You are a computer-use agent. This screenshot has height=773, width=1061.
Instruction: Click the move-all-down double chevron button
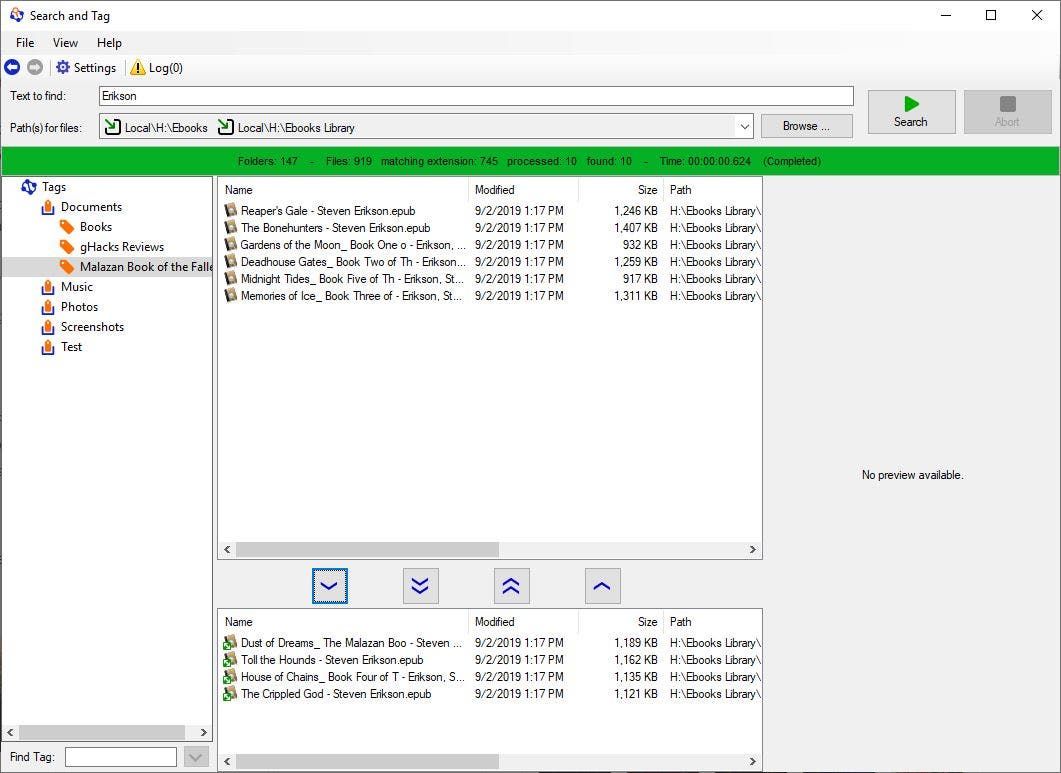420,586
